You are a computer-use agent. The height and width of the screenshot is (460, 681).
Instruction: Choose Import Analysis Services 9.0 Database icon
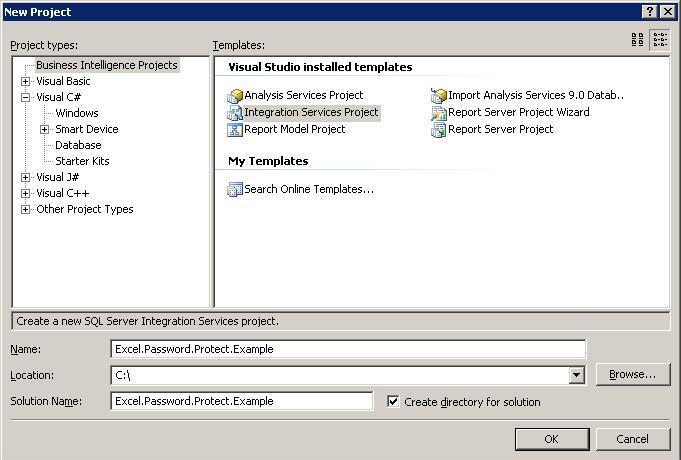click(439, 96)
